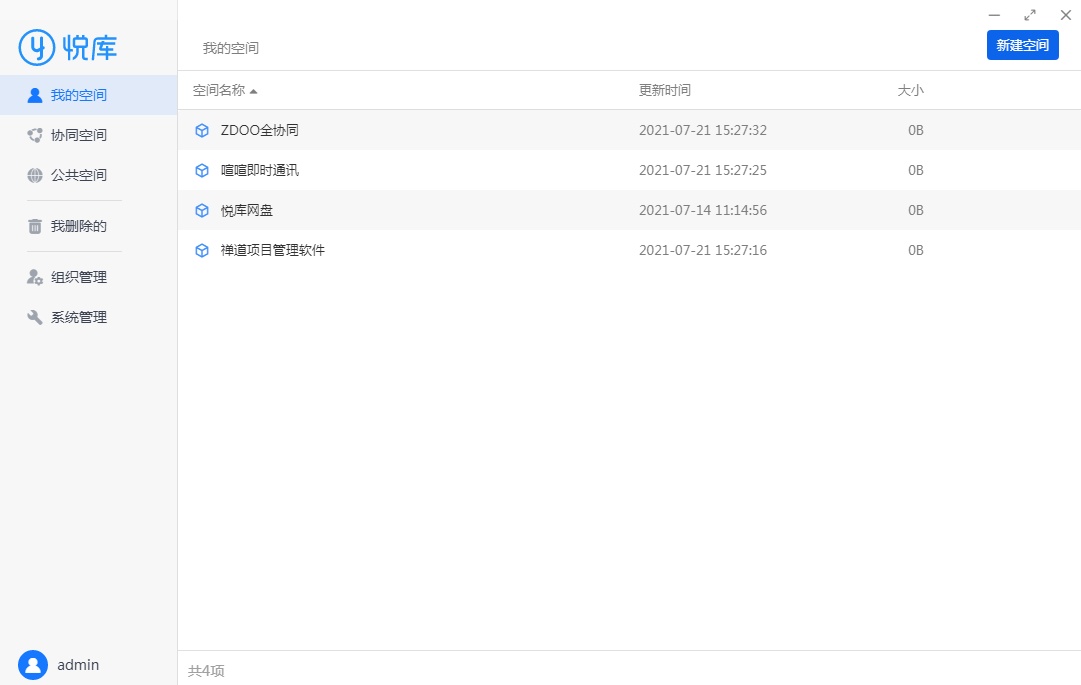Sort by 空间名称 column header

[219, 90]
